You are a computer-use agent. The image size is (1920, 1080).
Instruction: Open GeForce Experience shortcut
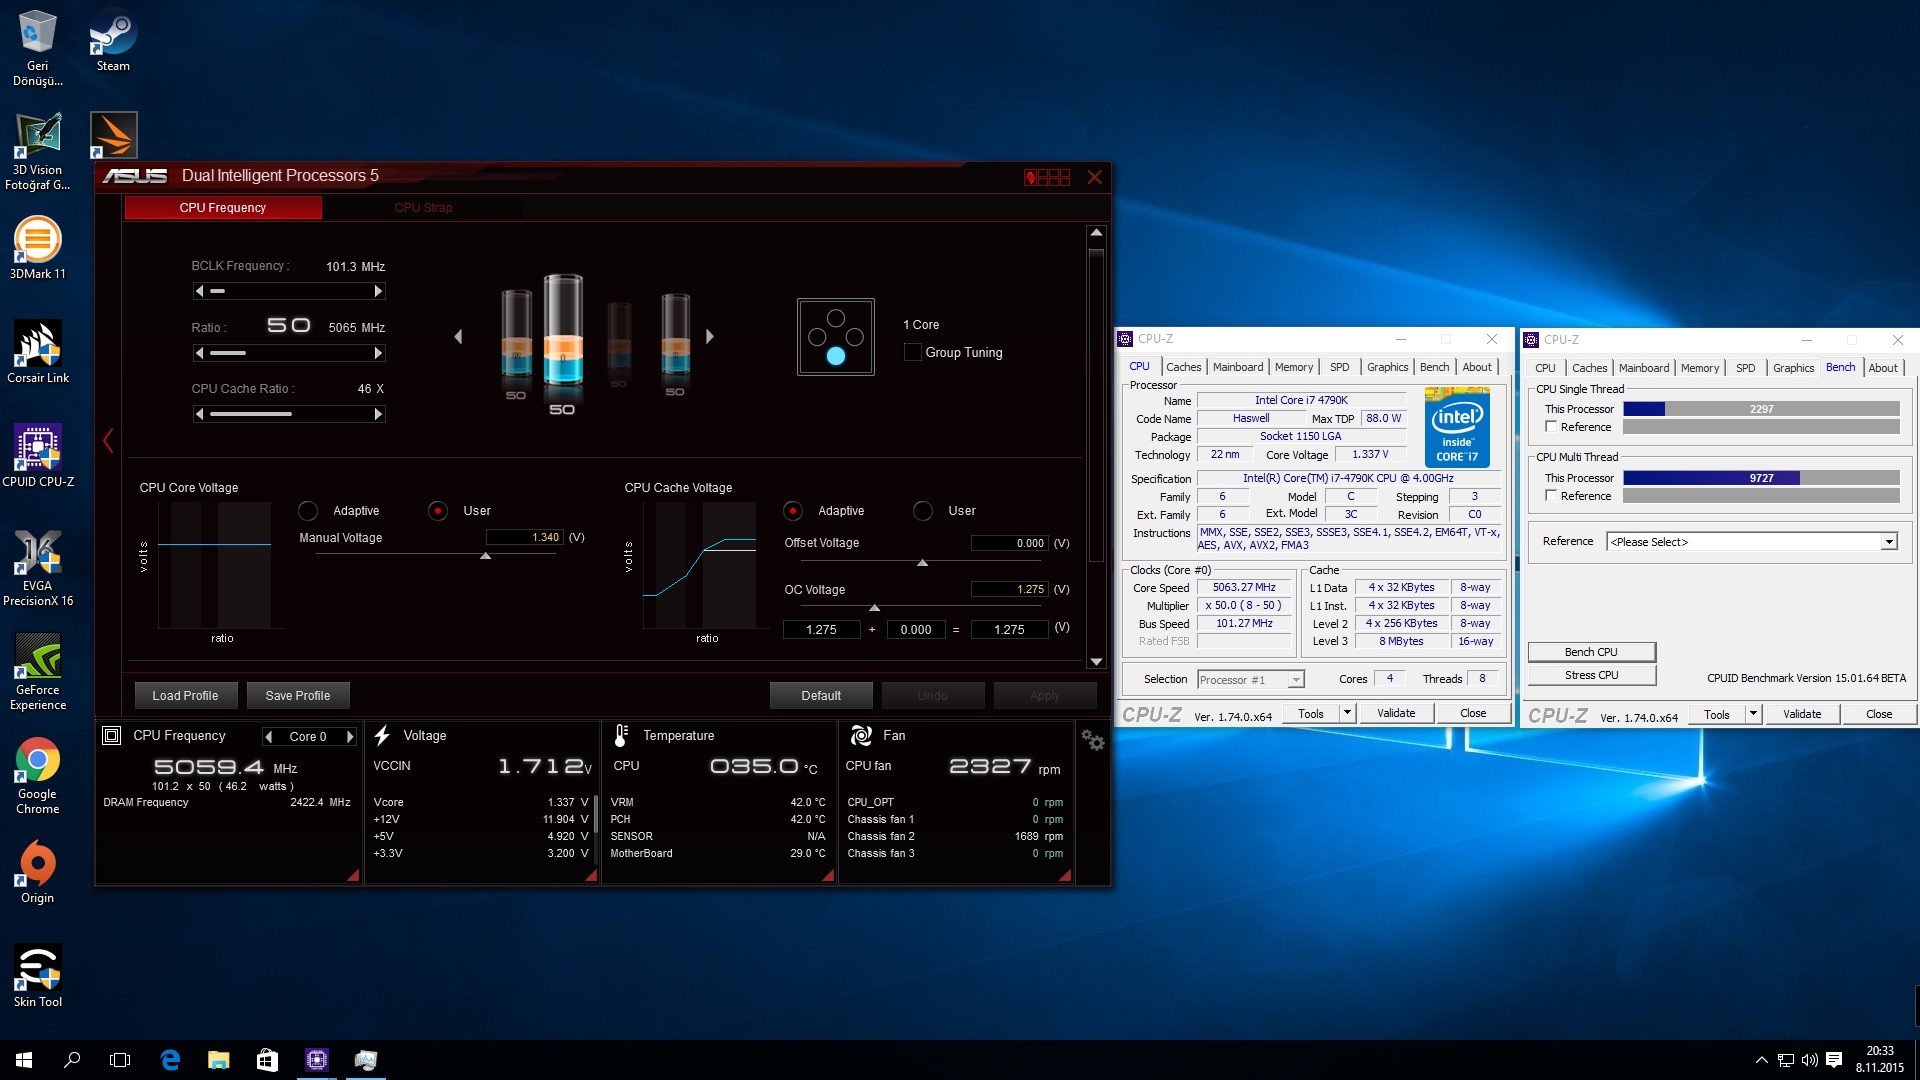pos(38,671)
